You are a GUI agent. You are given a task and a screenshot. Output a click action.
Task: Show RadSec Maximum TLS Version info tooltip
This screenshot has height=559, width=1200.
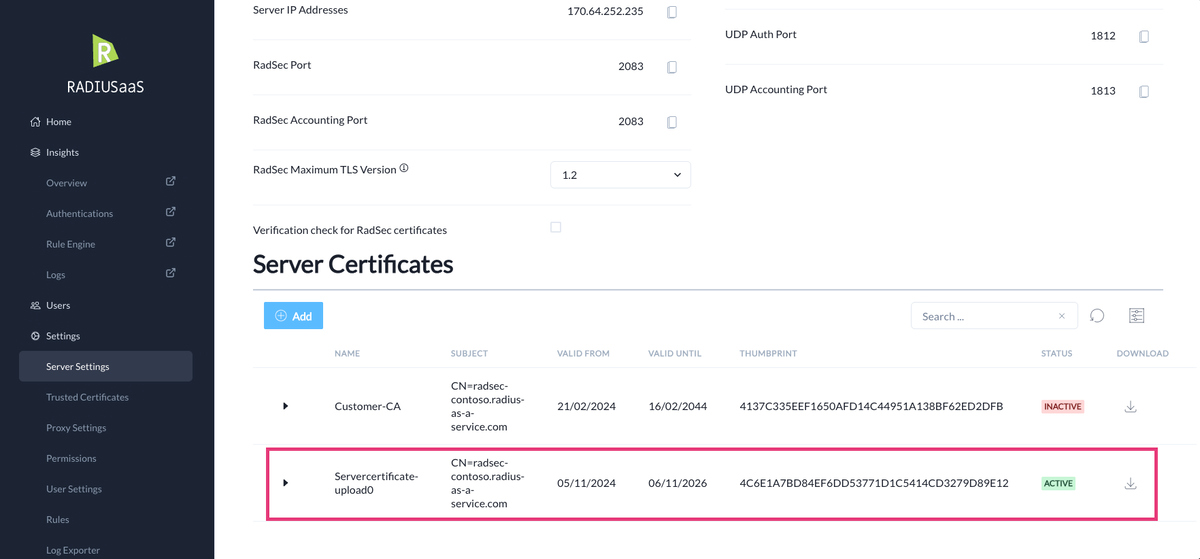404,168
